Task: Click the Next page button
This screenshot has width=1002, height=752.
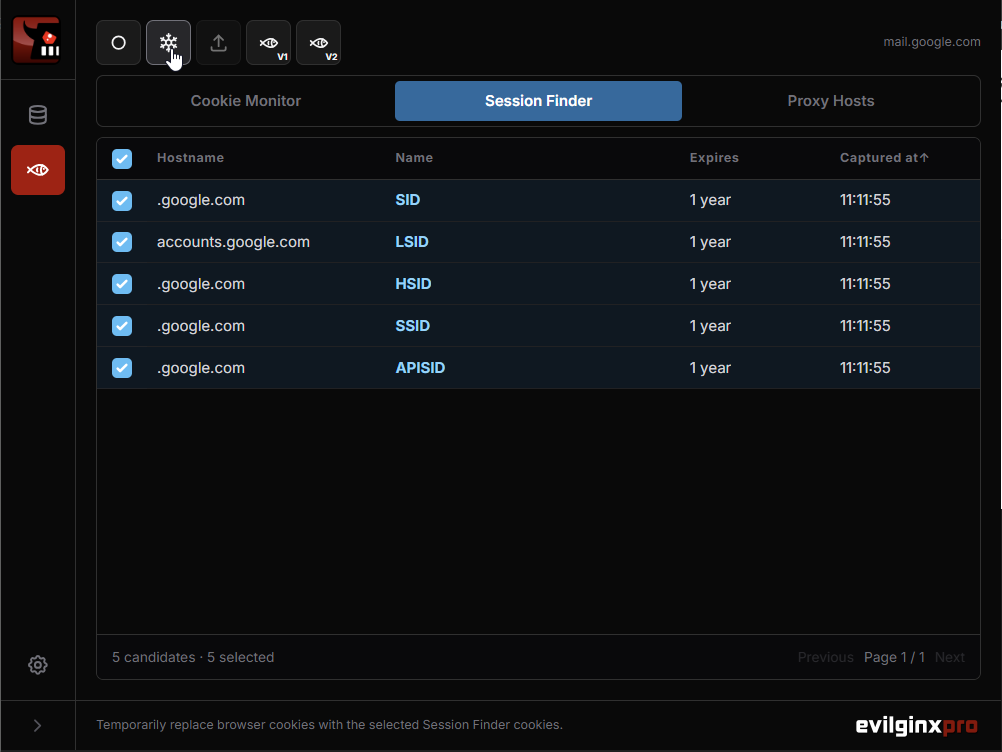Action: pos(949,657)
